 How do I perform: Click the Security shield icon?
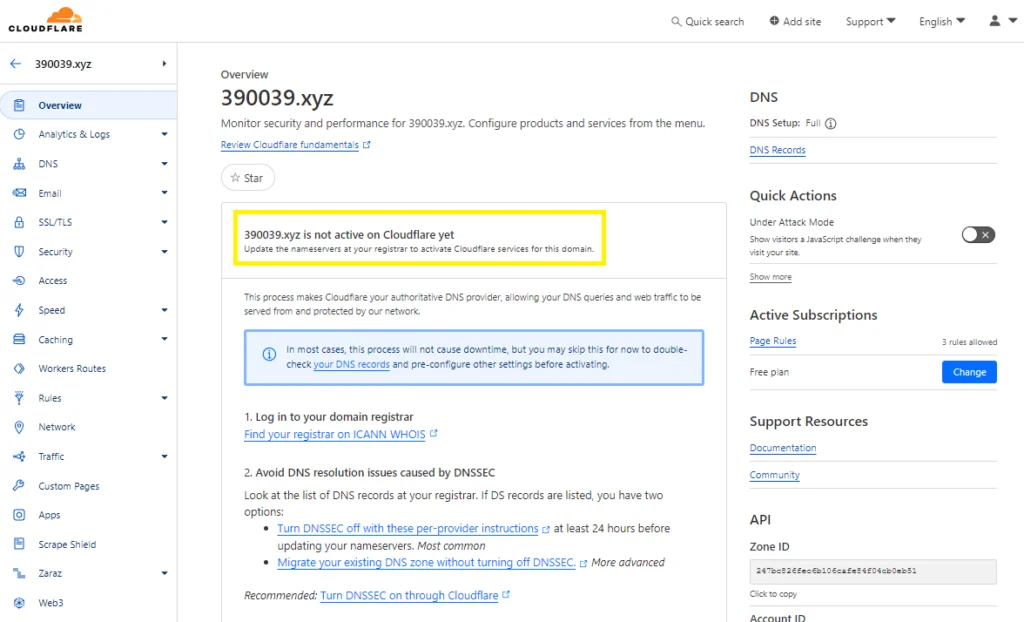(19, 252)
